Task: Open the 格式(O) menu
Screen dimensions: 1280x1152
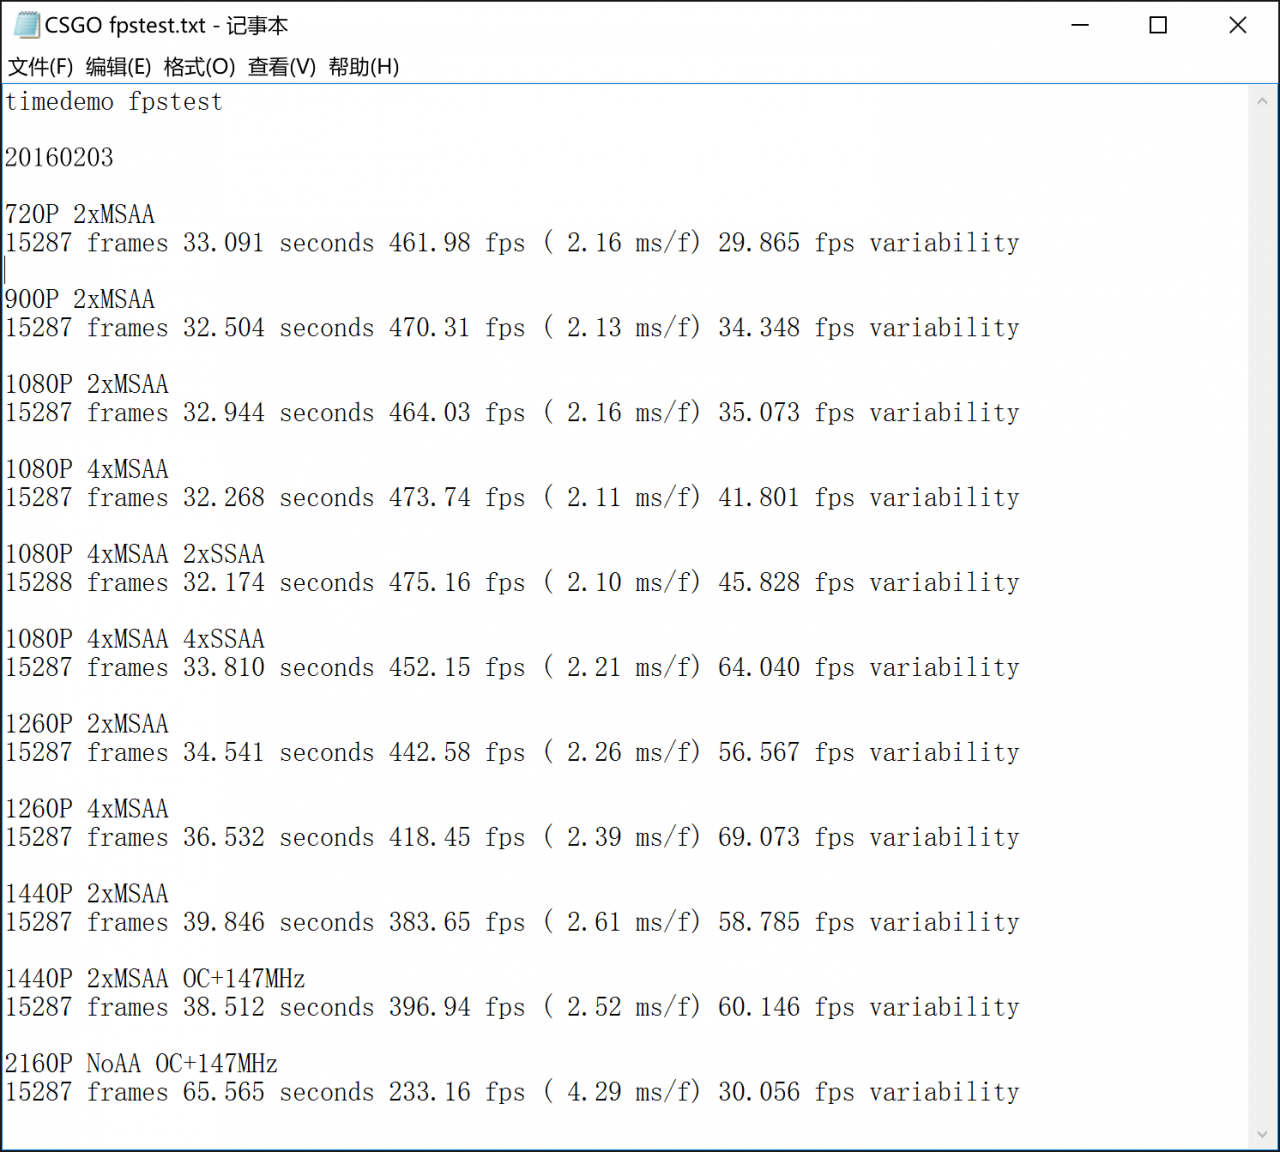Action: pos(199,67)
